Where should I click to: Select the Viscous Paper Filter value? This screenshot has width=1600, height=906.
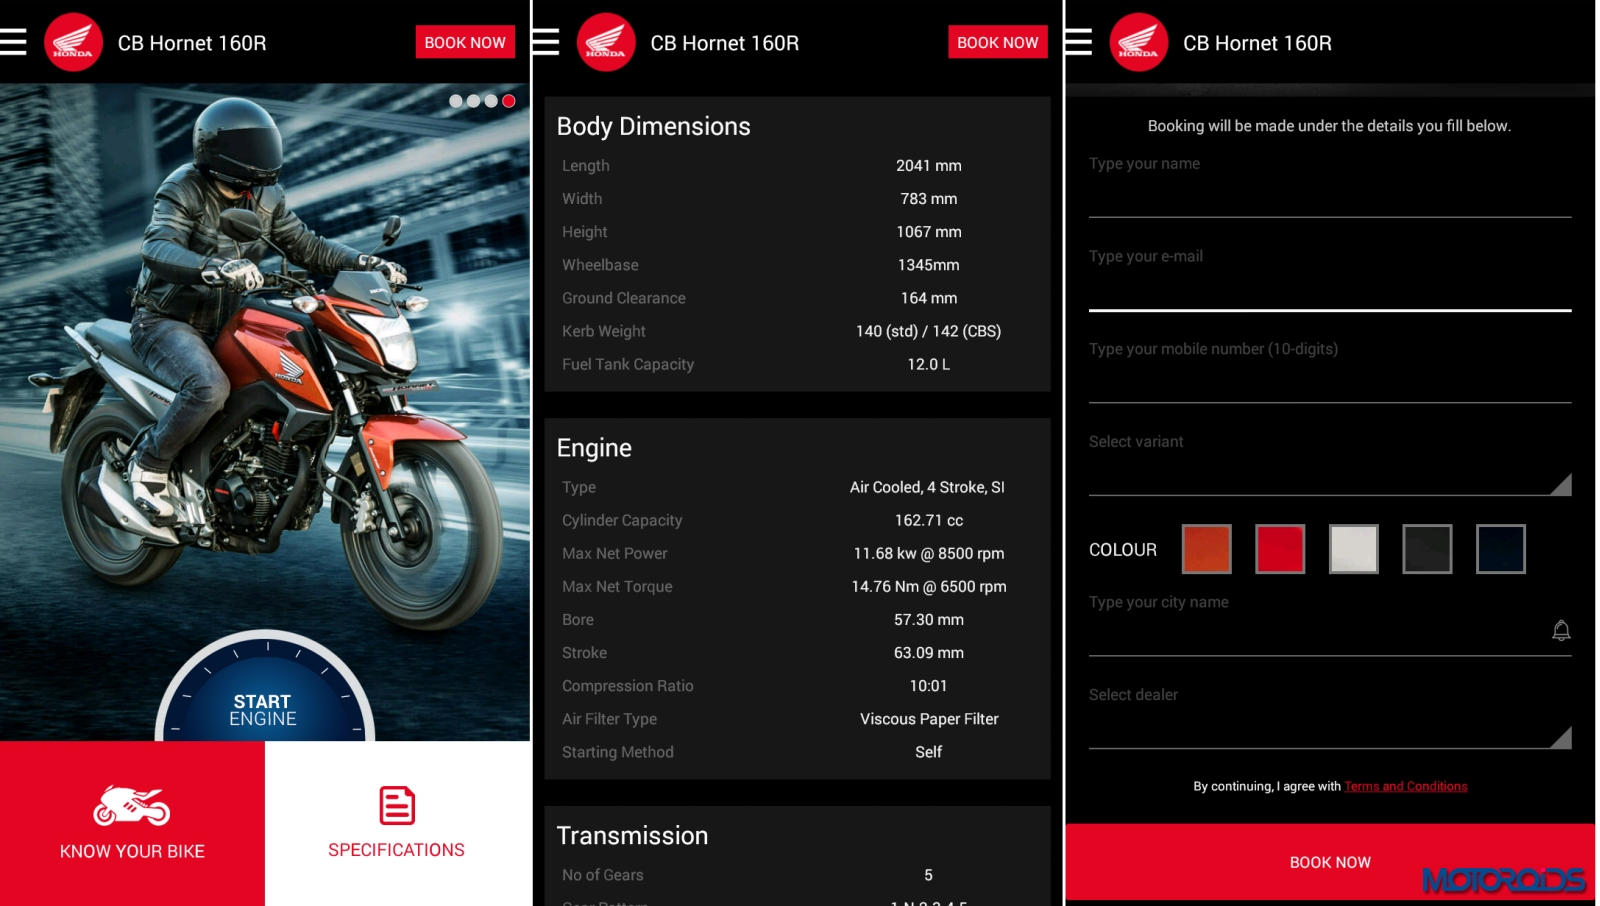point(929,719)
